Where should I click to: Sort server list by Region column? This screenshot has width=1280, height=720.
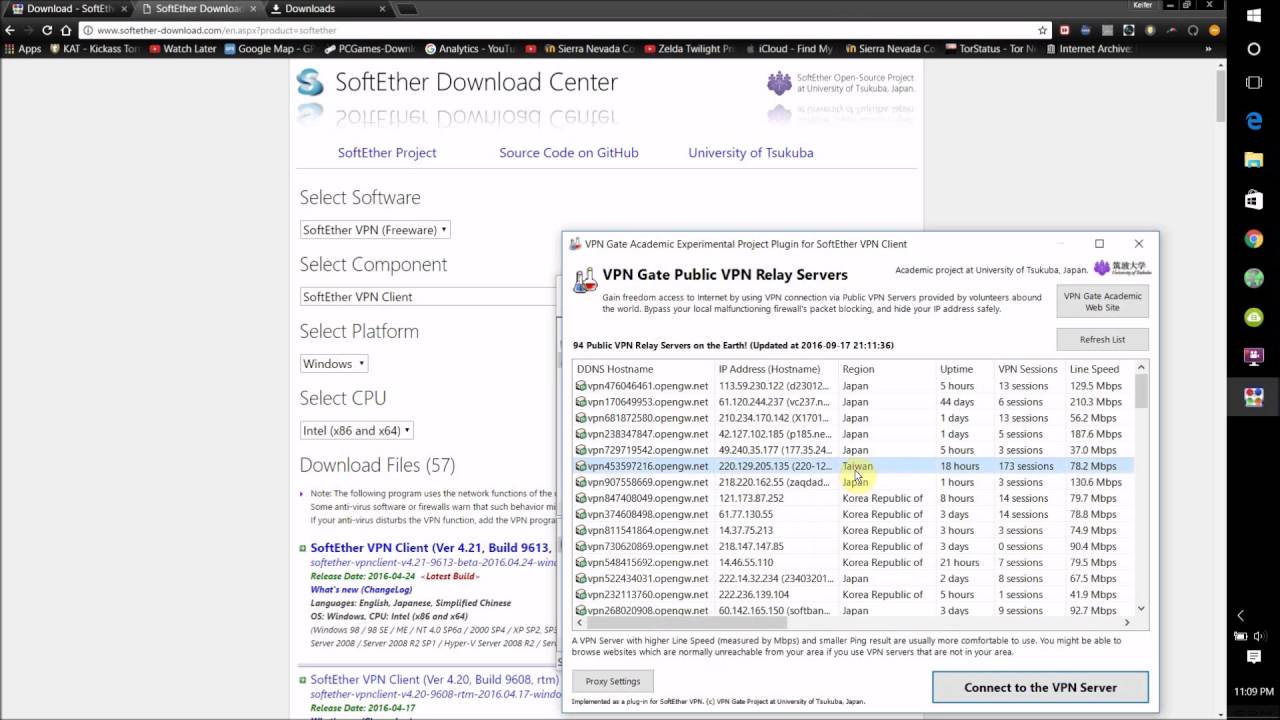point(886,369)
